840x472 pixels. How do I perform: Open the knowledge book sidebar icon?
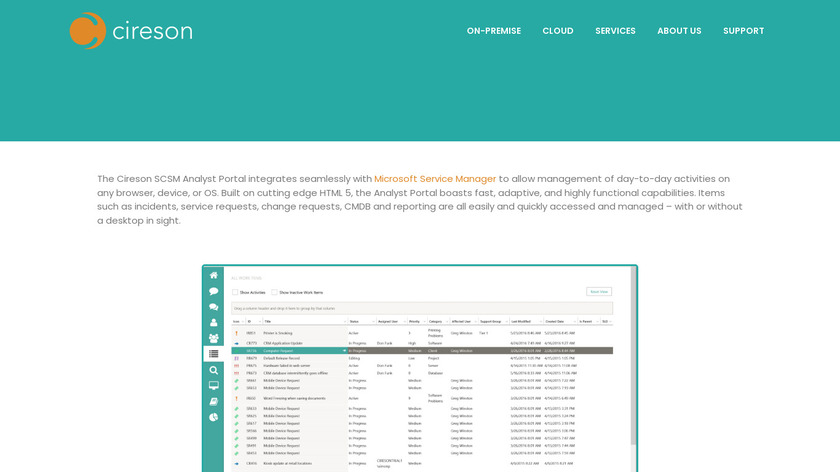213,401
